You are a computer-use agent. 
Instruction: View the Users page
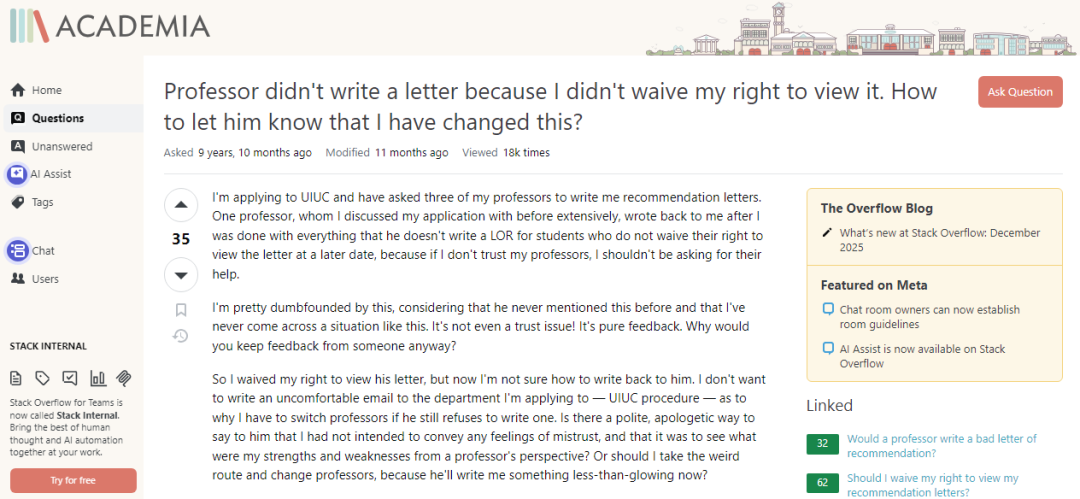click(45, 279)
